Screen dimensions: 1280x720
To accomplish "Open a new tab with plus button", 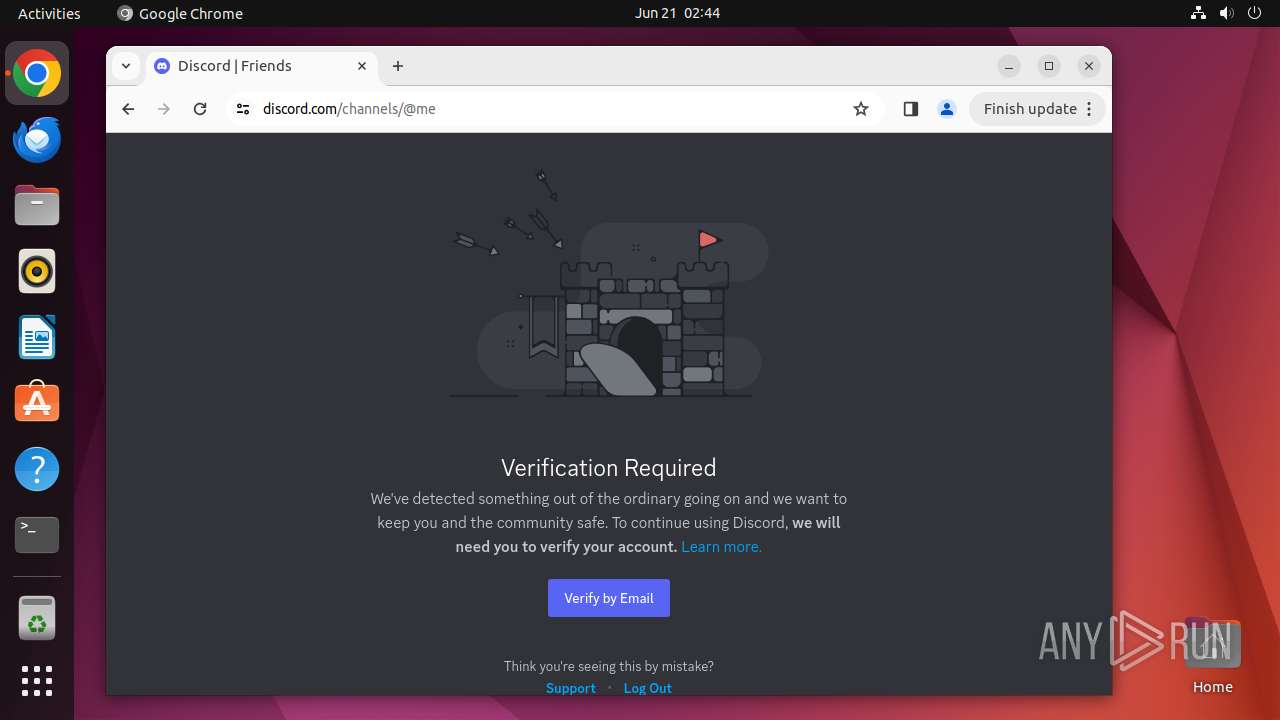I will click(398, 66).
